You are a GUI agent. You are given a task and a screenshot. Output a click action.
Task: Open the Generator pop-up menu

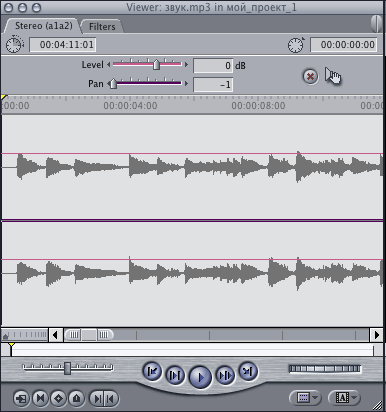[344, 398]
